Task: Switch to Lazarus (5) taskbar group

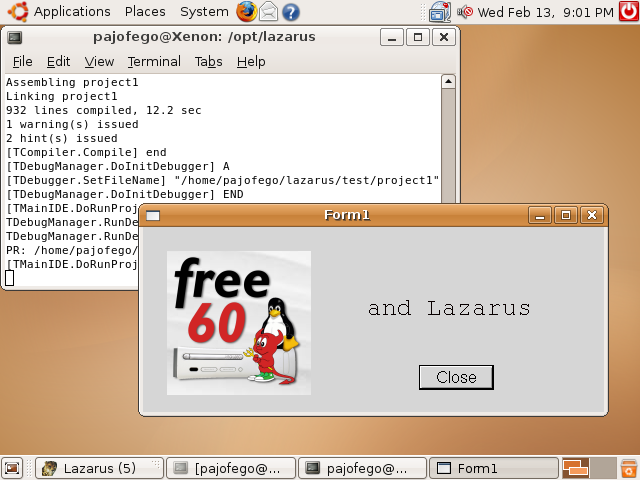Action: pyautogui.click(x=99, y=468)
